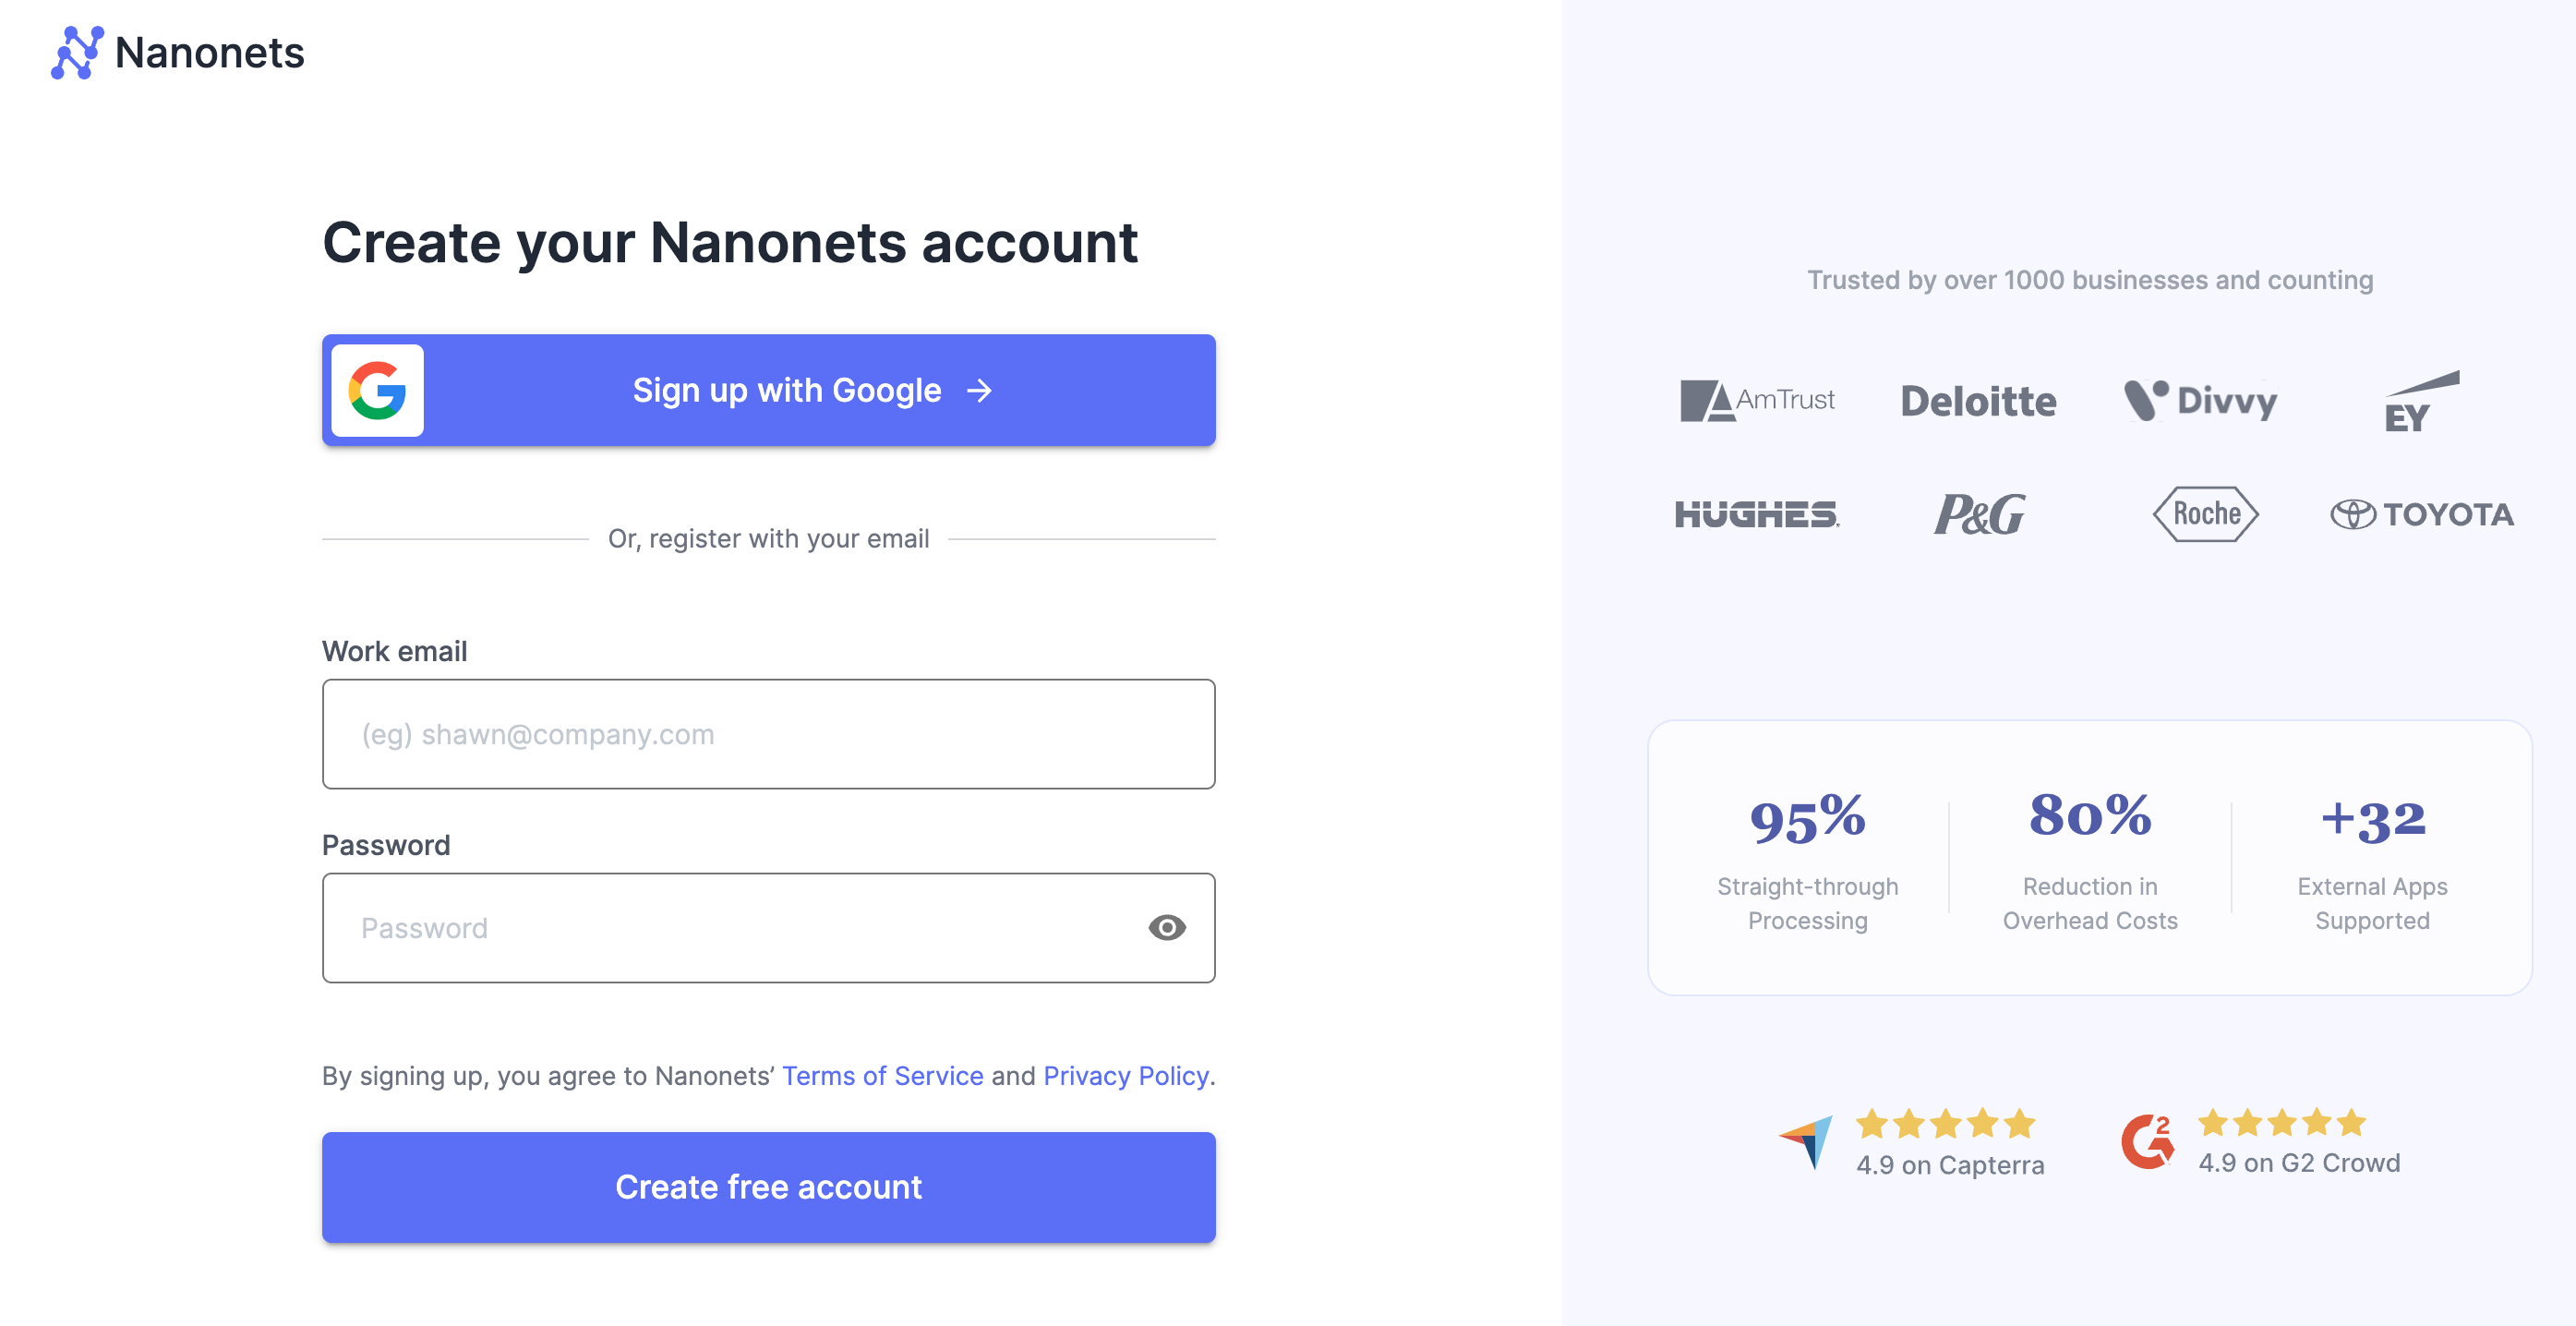Open the Privacy Policy link
This screenshot has height=1326, width=2576.
[x=1125, y=1076]
